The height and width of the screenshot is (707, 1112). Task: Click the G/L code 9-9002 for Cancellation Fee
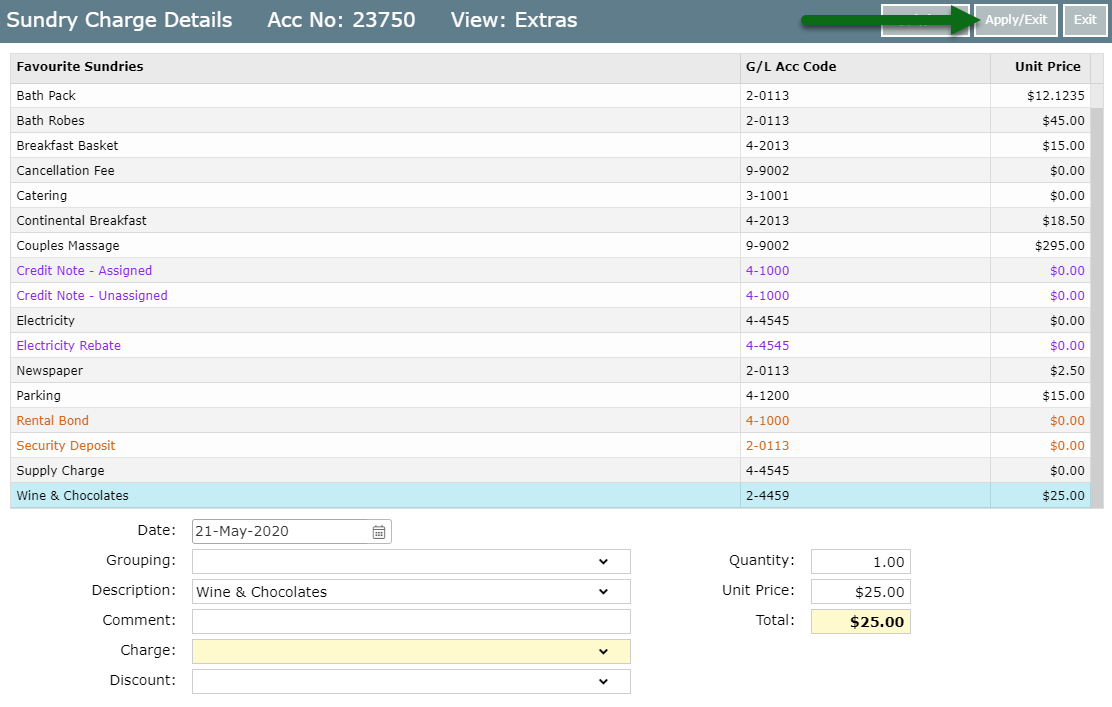coord(767,170)
